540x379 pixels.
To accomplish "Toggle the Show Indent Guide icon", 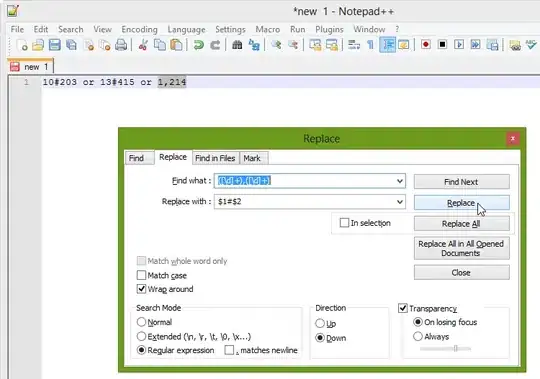I will click(387, 45).
